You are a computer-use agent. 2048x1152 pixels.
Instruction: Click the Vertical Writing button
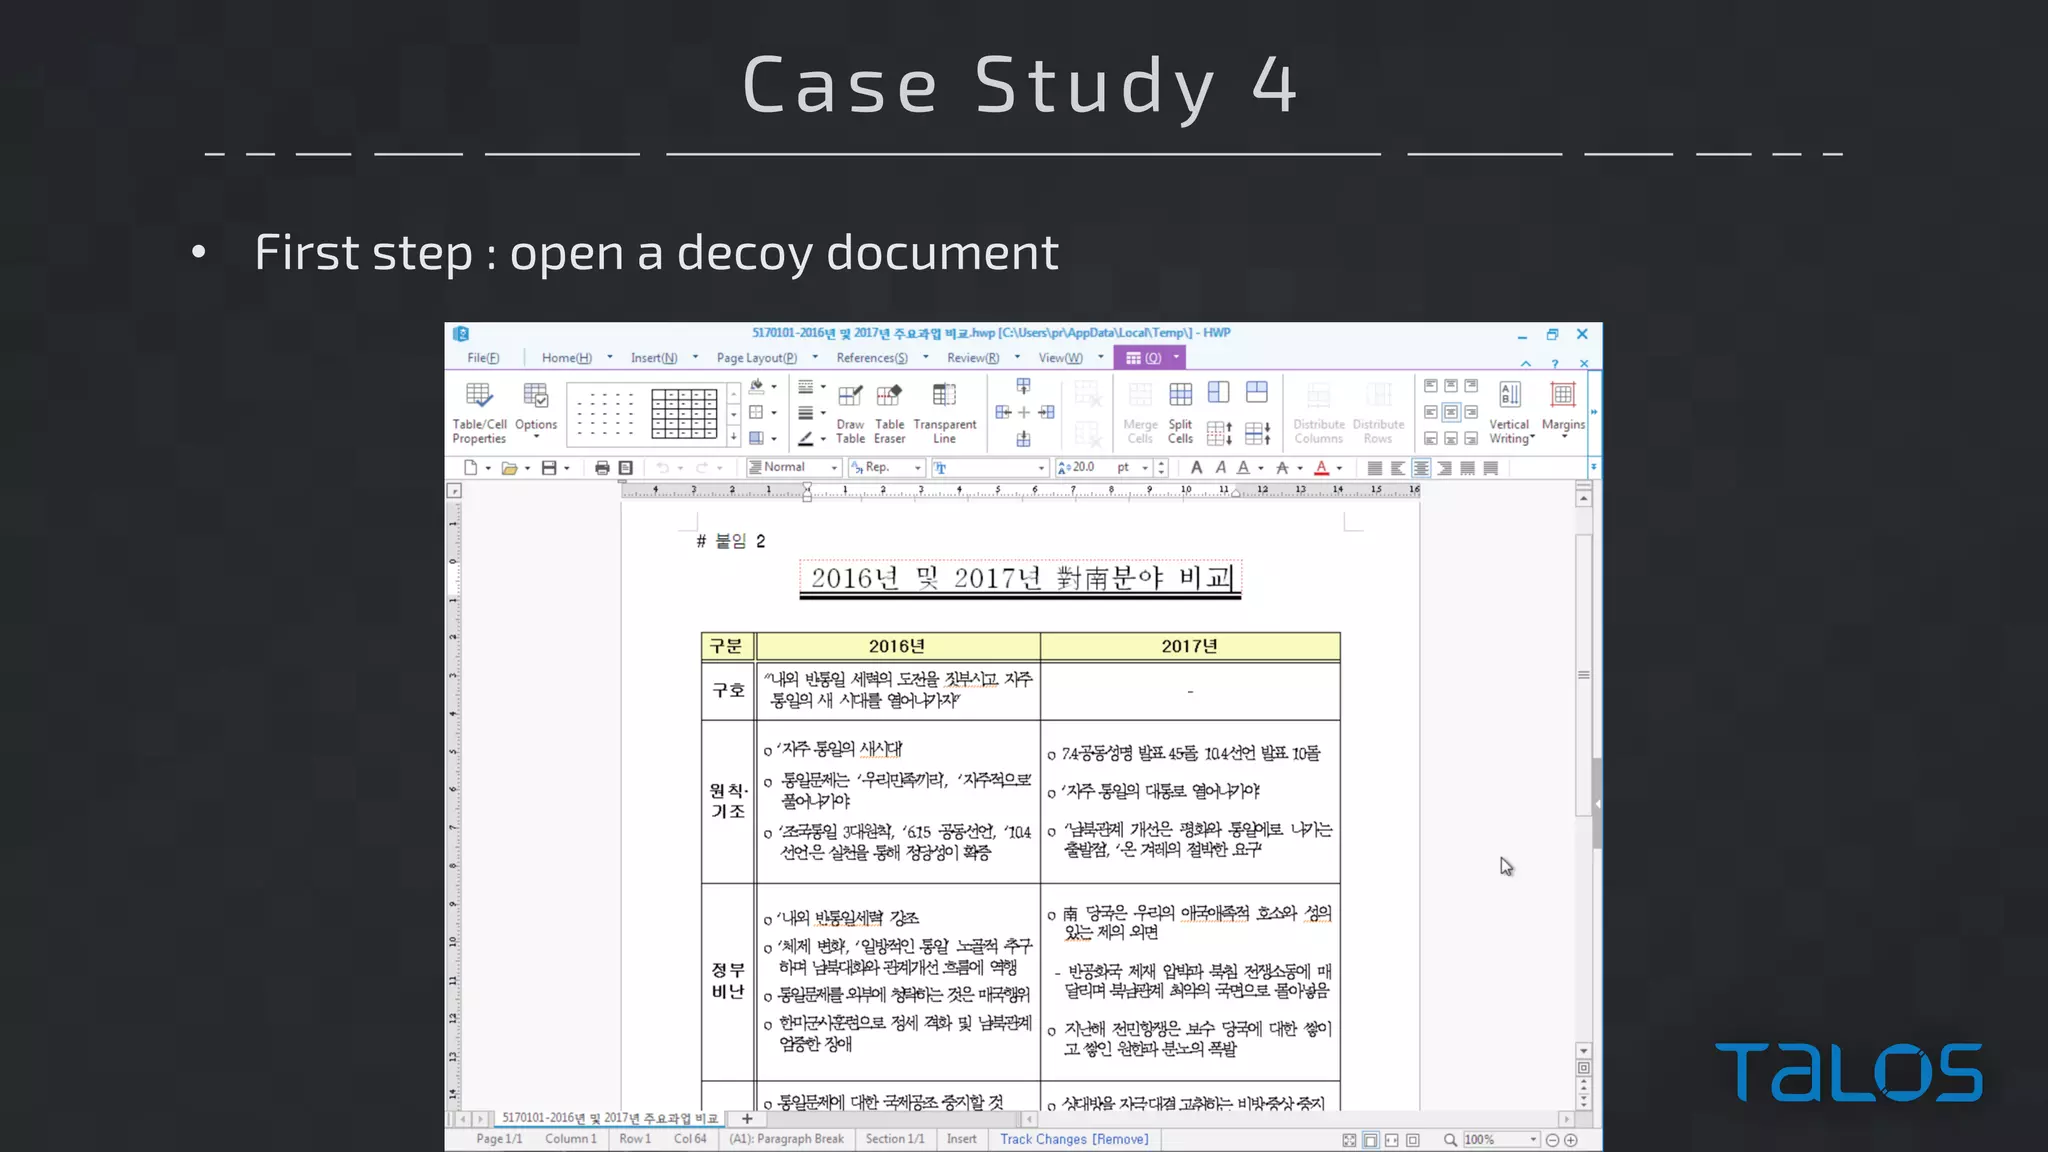click(1509, 412)
